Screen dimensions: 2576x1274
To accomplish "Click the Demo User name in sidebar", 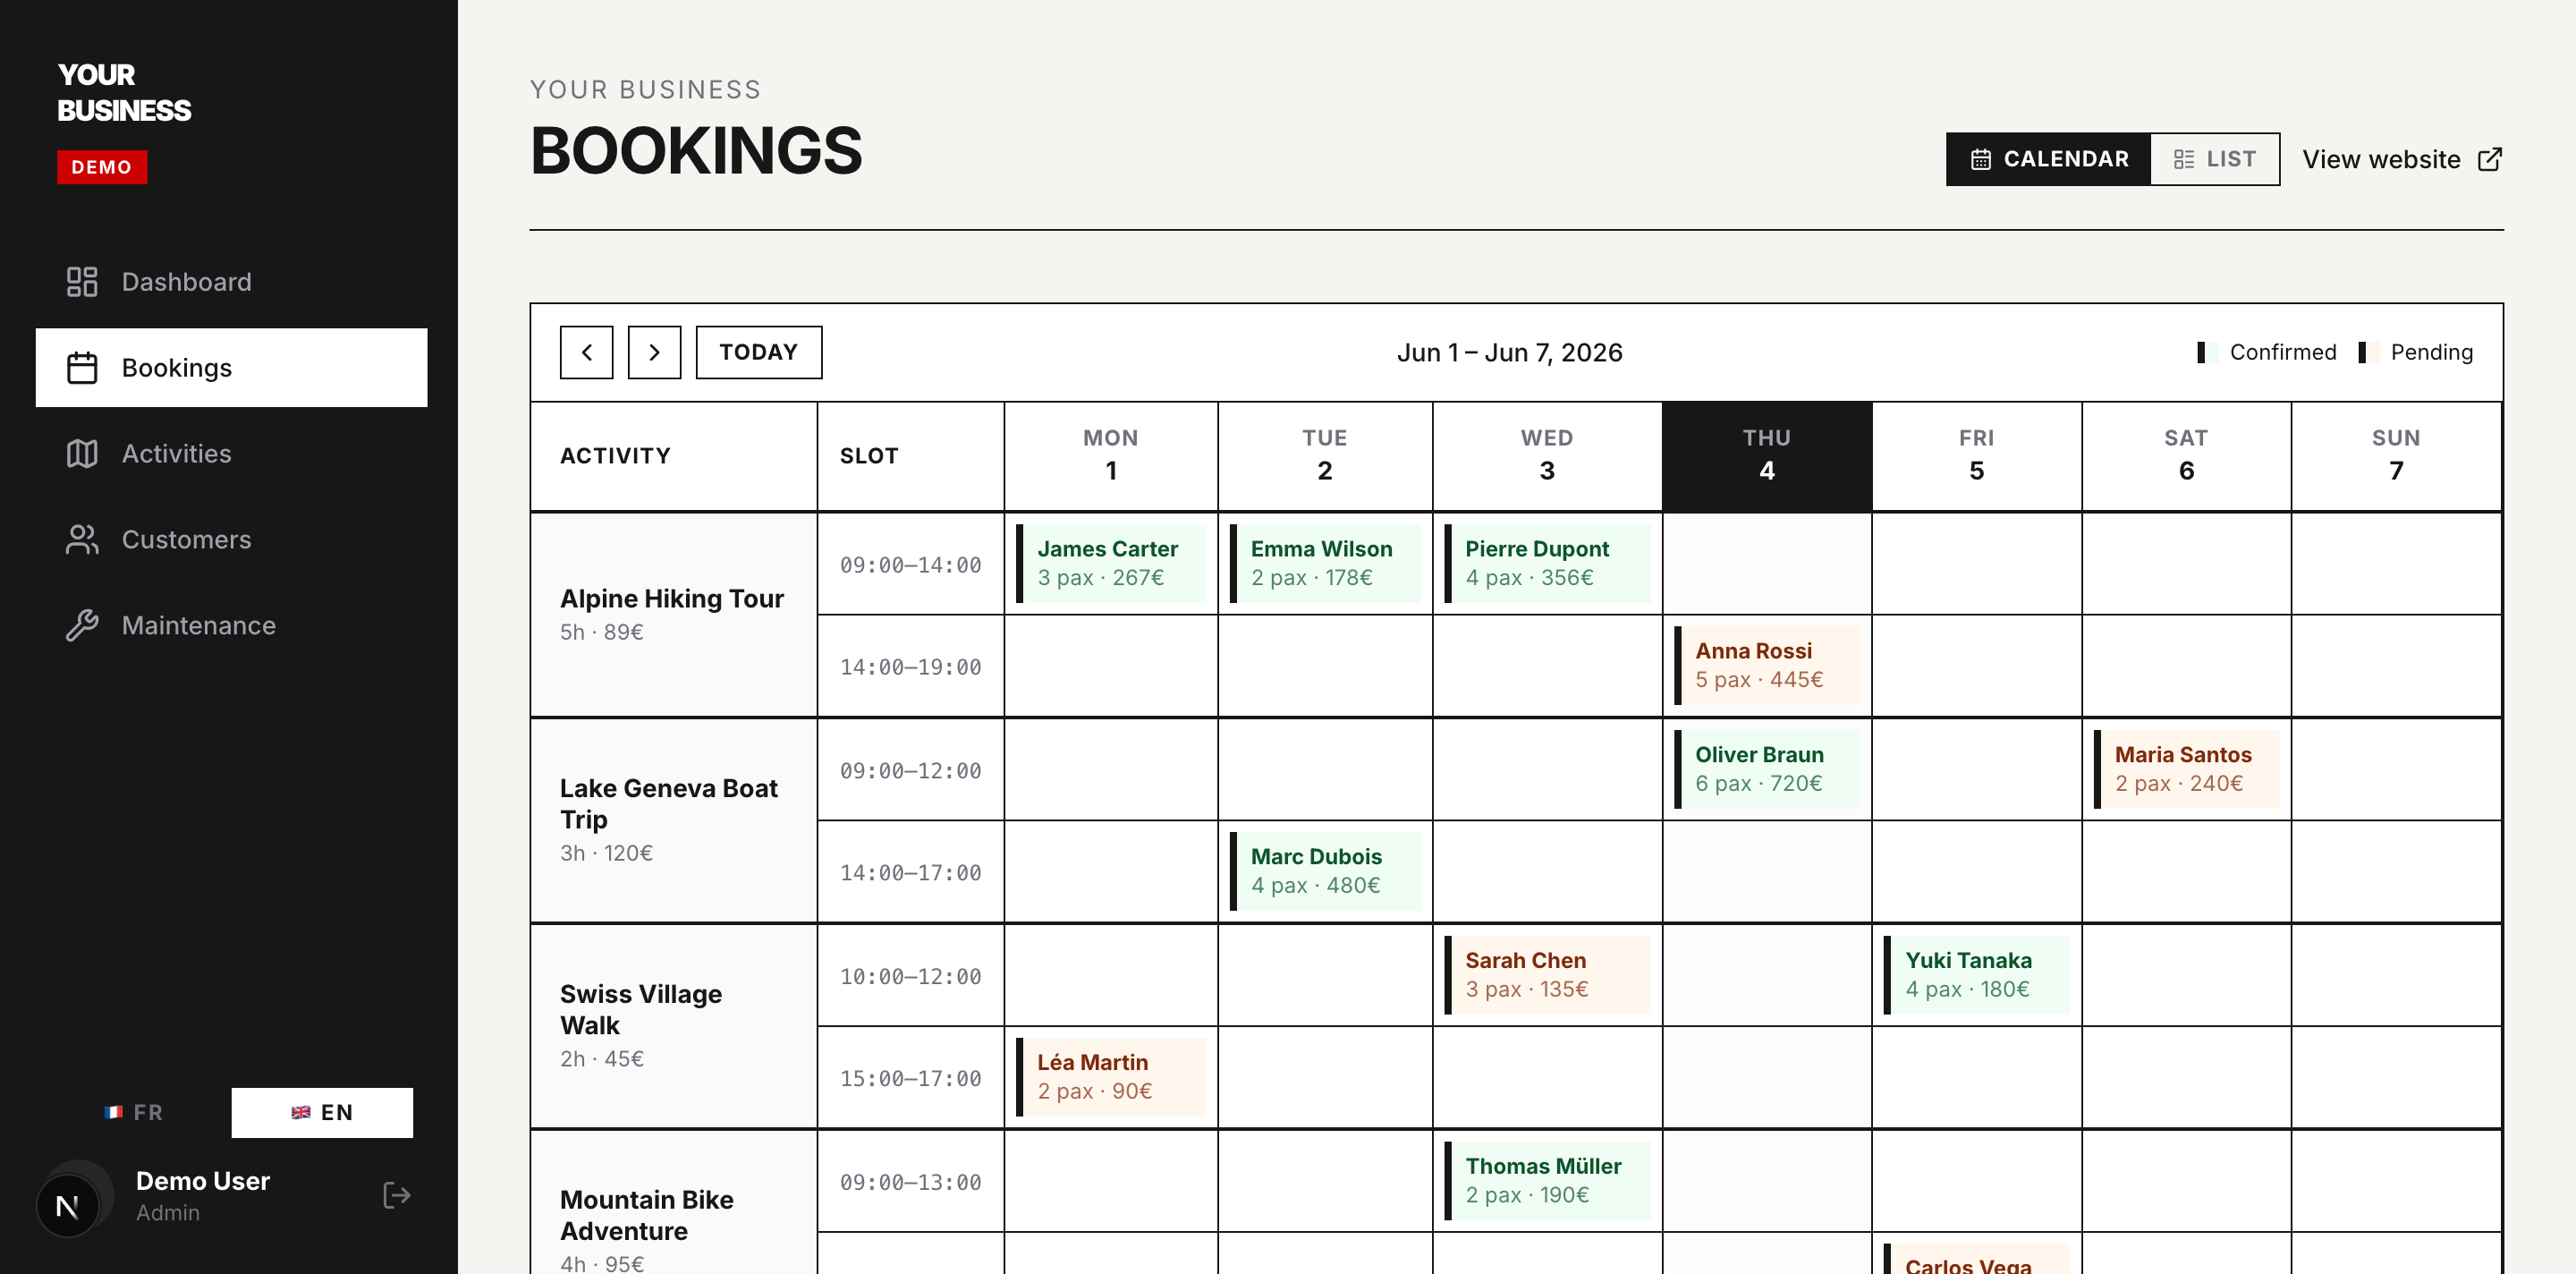I will point(203,1181).
